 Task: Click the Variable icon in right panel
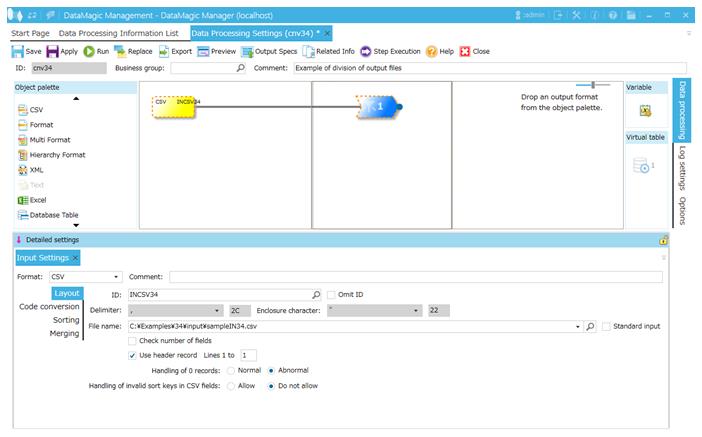[x=645, y=111]
